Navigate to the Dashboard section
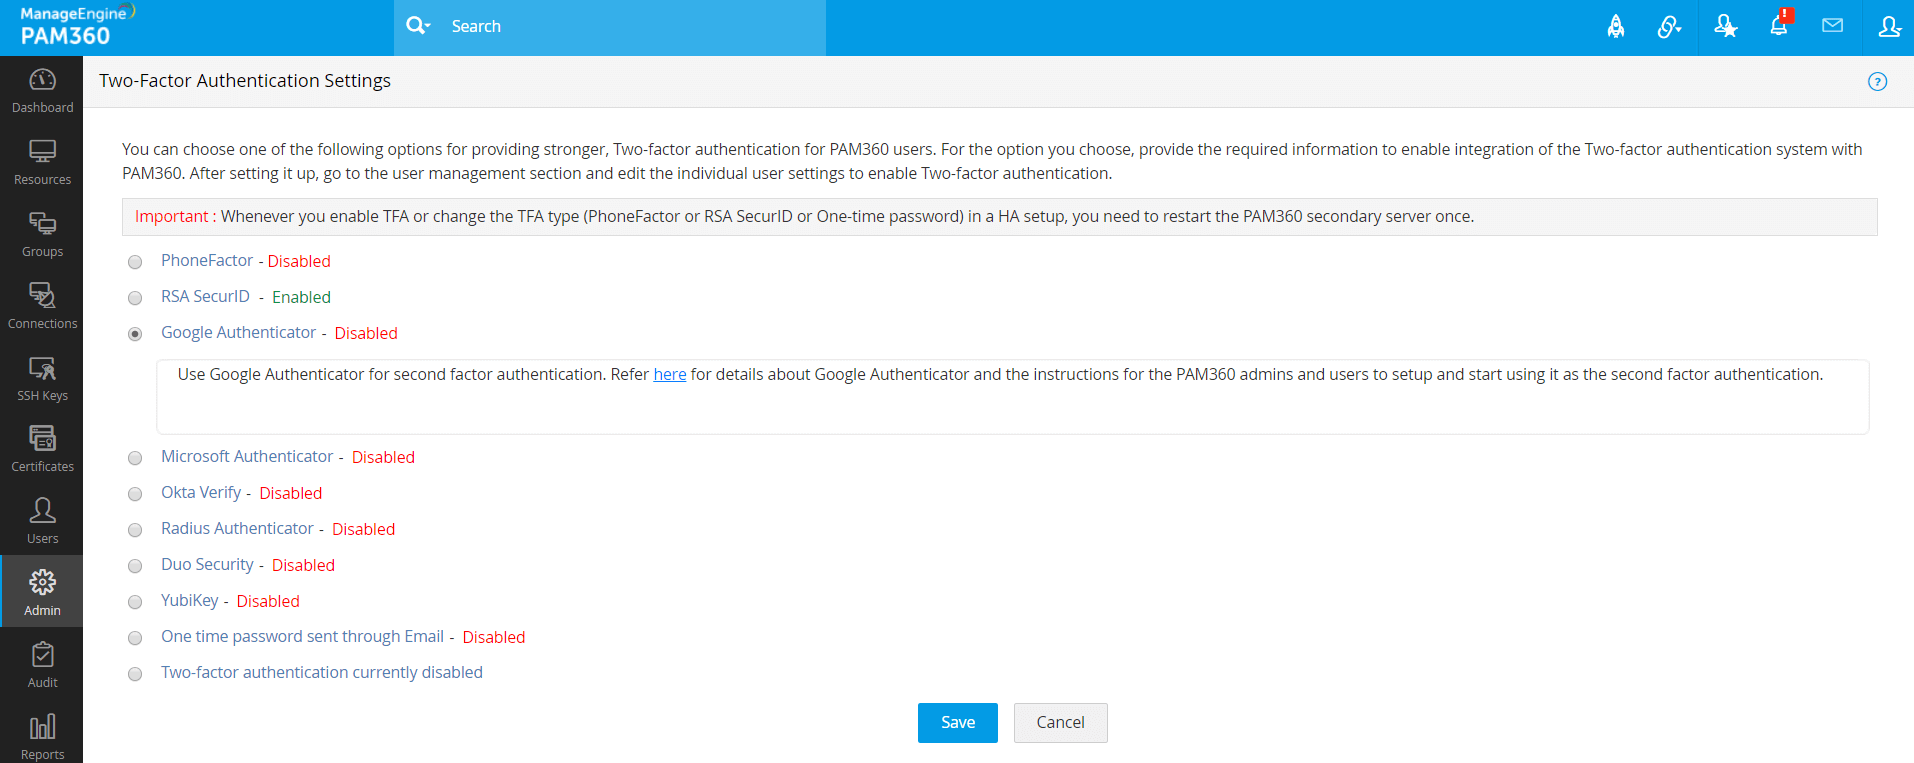The width and height of the screenshot is (1914, 763). 42,90
